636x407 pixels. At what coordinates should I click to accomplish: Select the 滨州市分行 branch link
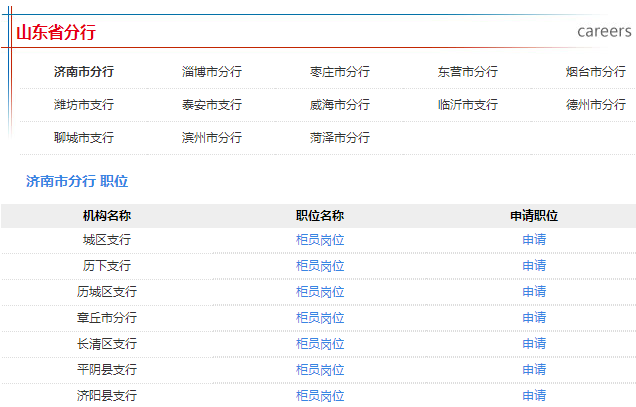click(212, 138)
